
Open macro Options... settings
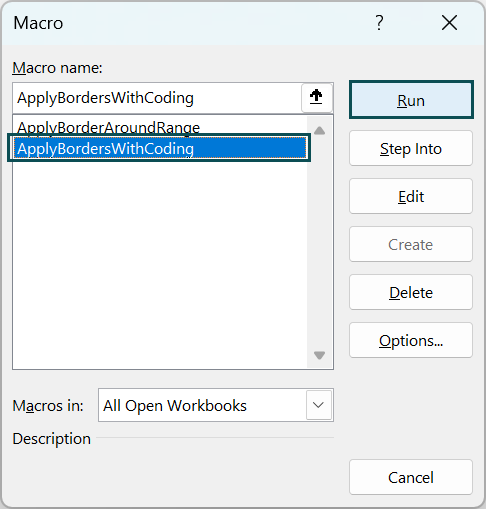411,340
